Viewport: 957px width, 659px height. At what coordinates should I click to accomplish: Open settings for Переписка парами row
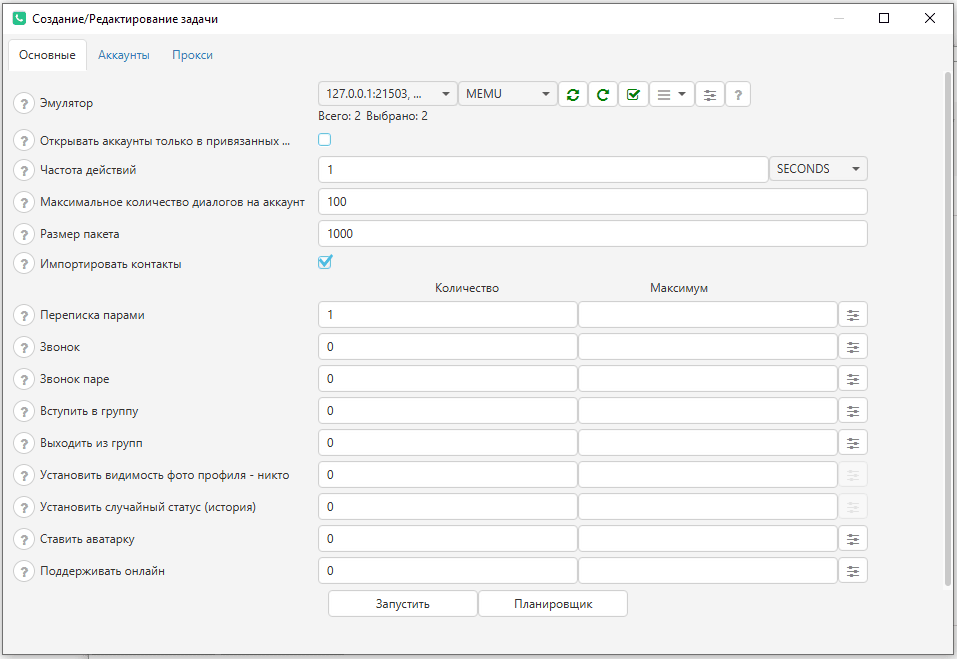[x=853, y=315]
